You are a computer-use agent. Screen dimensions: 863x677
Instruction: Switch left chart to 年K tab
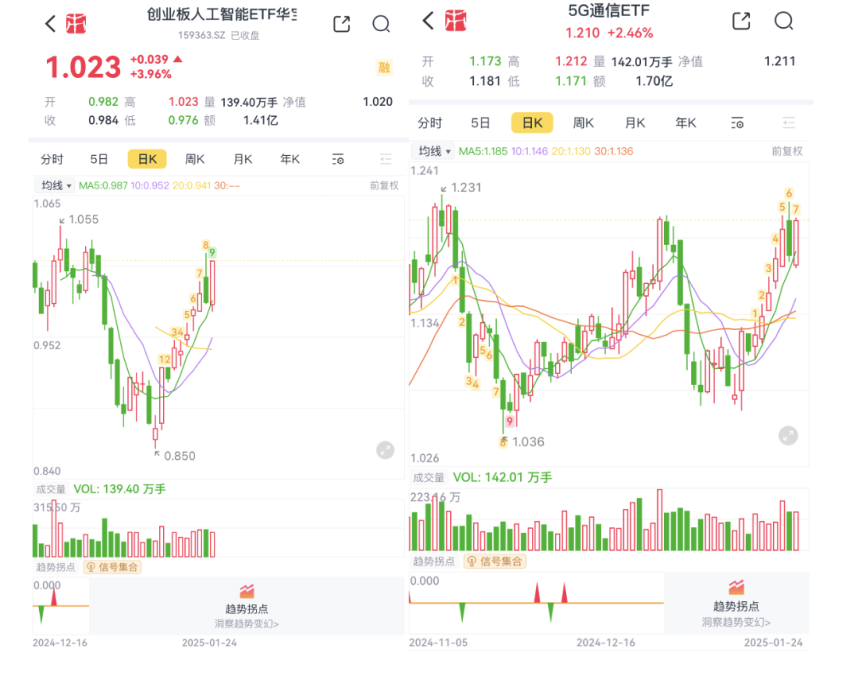pos(290,160)
